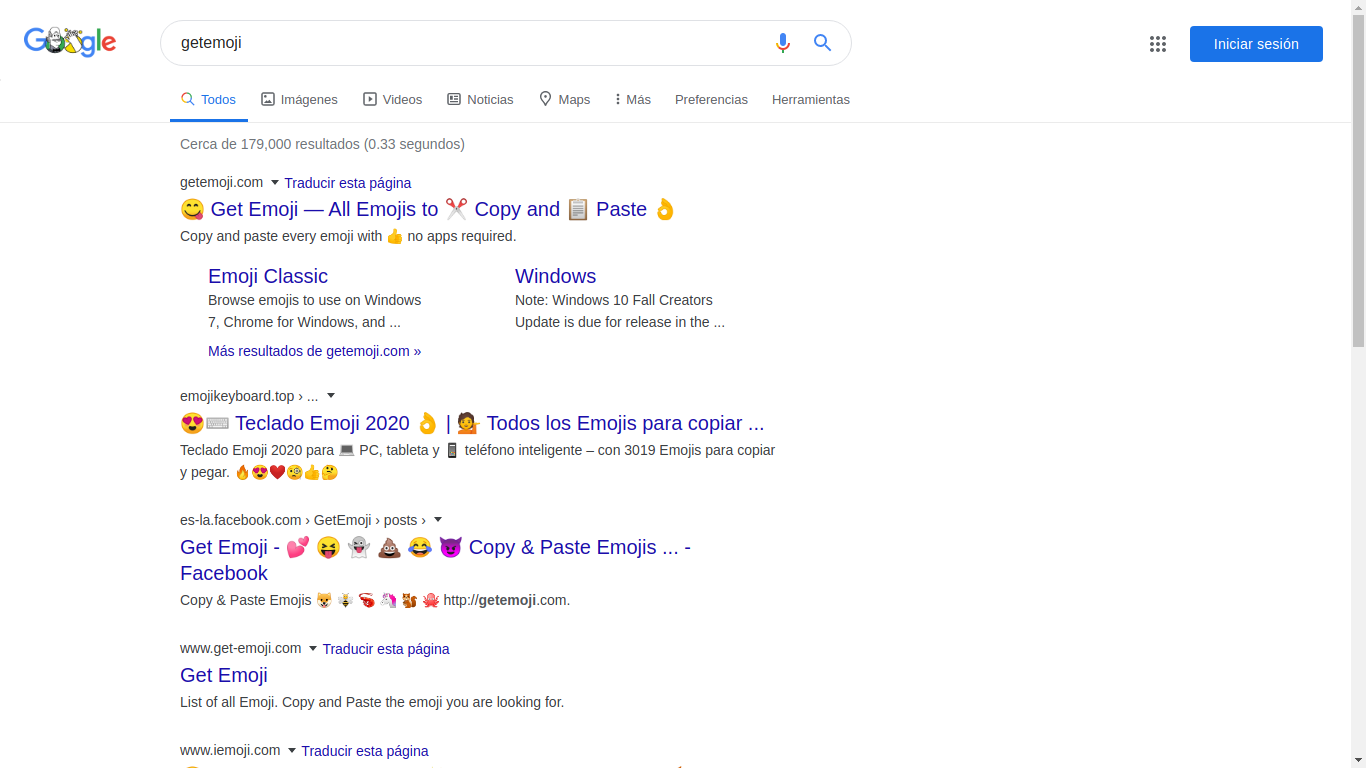
Task: Click the scrollbar down arrow
Action: (1358, 760)
